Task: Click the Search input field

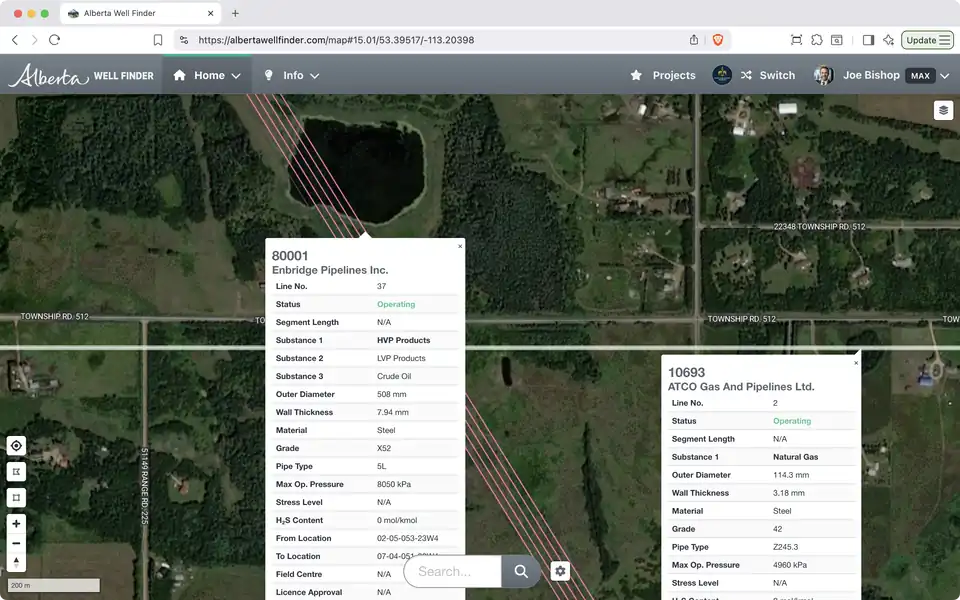Action: click(453, 571)
